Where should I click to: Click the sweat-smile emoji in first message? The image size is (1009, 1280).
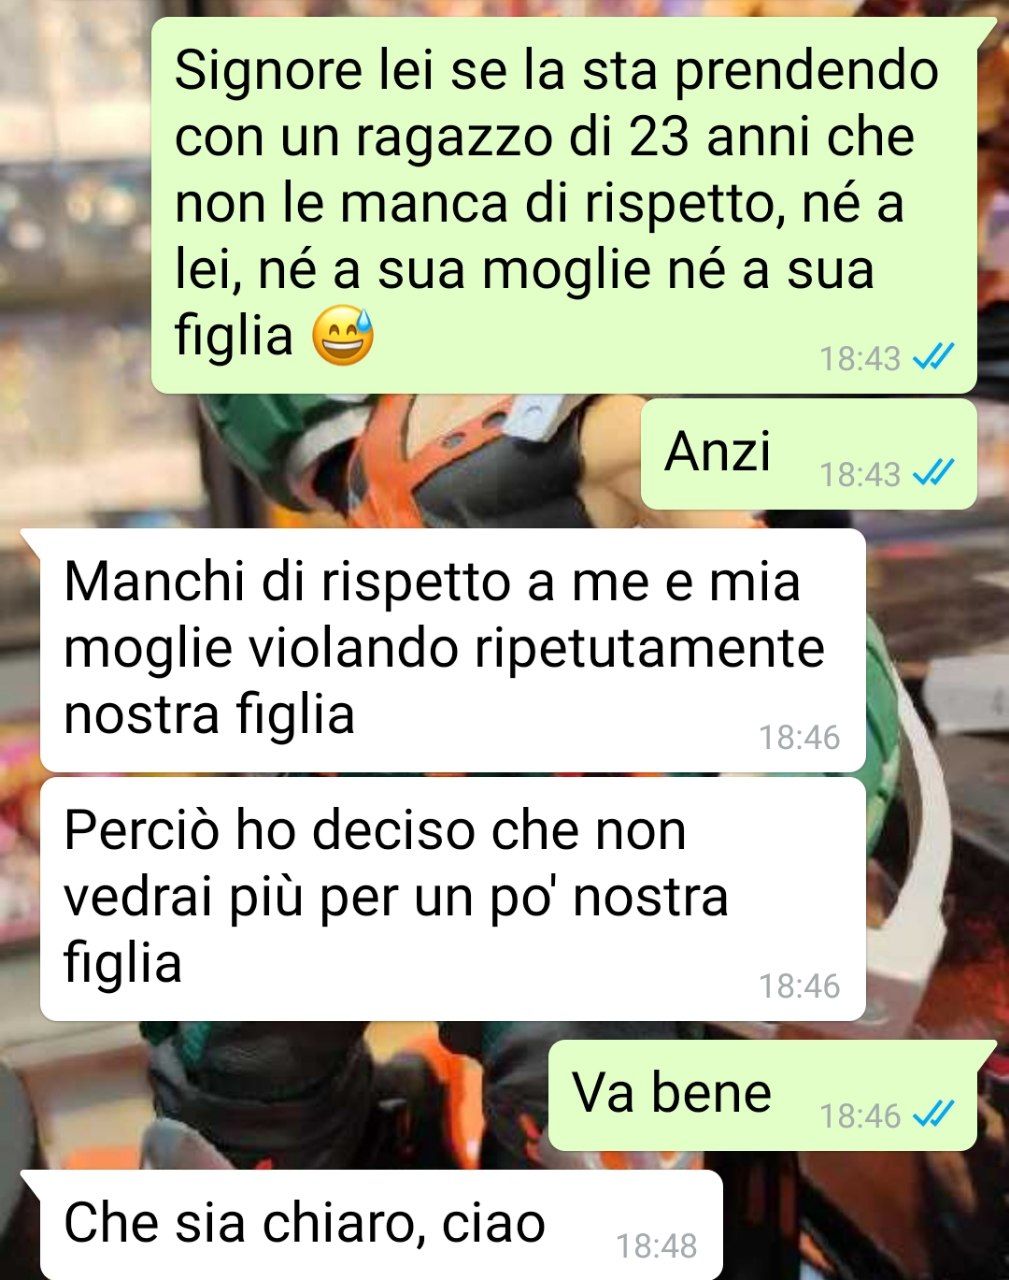coord(344,337)
